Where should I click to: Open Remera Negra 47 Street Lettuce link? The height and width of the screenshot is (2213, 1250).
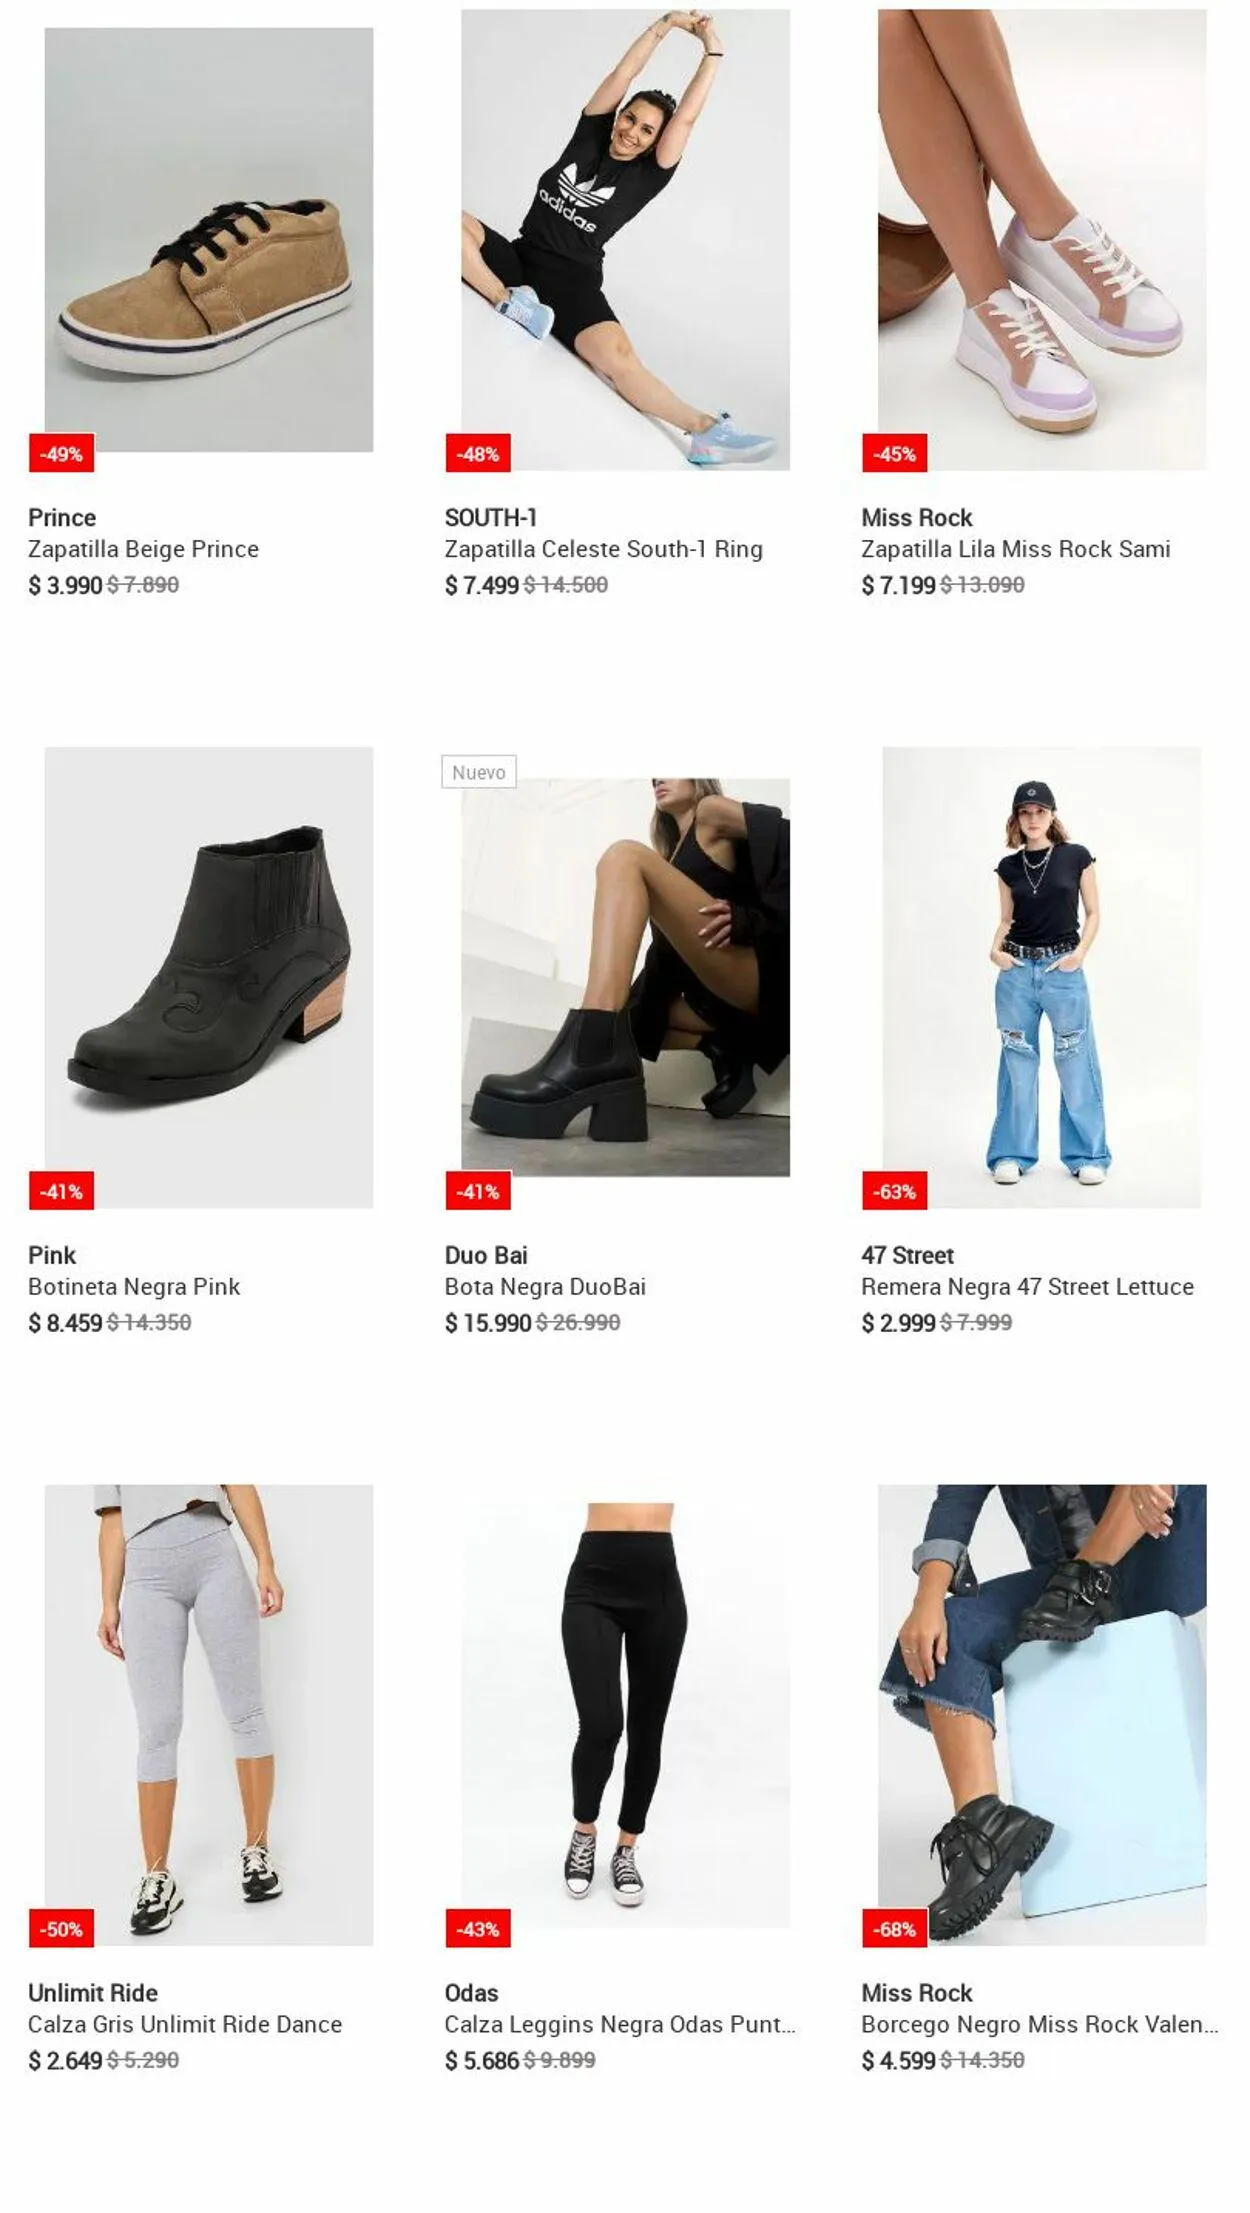tap(1027, 1286)
